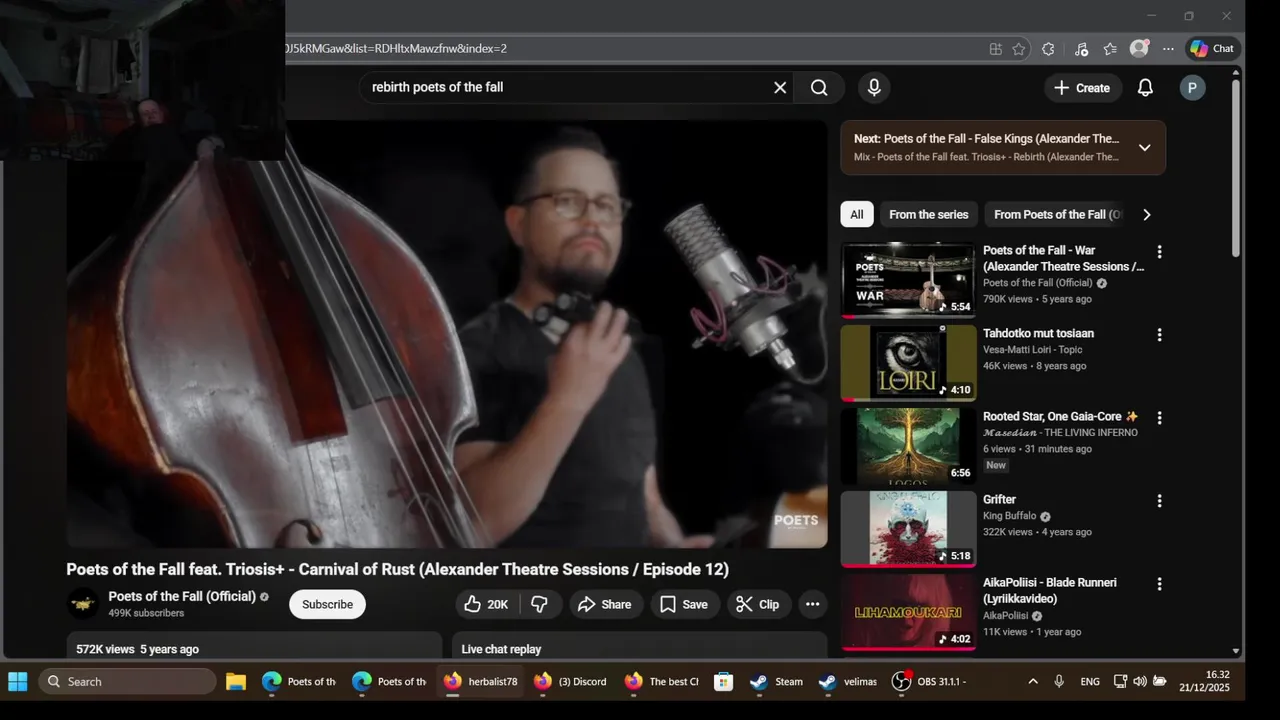The height and width of the screenshot is (720, 1280).
Task: Switch to herbalist78 Firefox window
Action: 482,682
